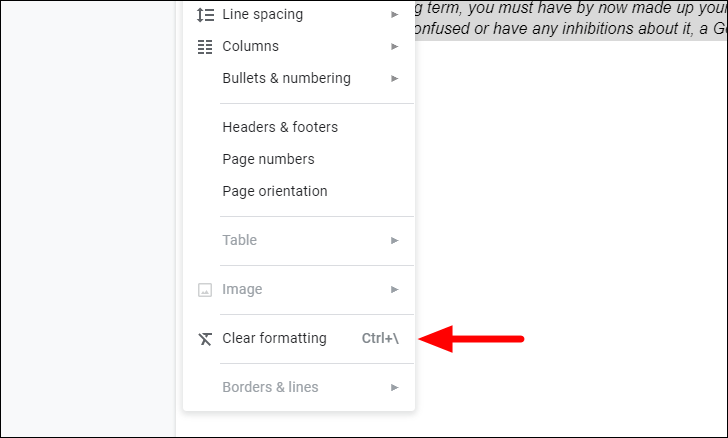The image size is (728, 438).
Task: Expand the Line spacing submenu arrow
Action: pos(395,15)
